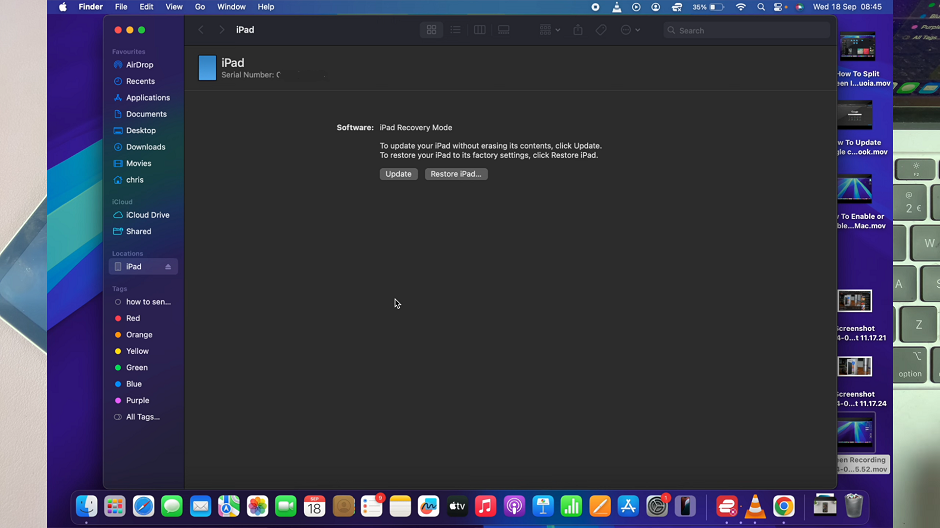
Task: Open Maps from the Dock
Action: [x=228, y=506]
